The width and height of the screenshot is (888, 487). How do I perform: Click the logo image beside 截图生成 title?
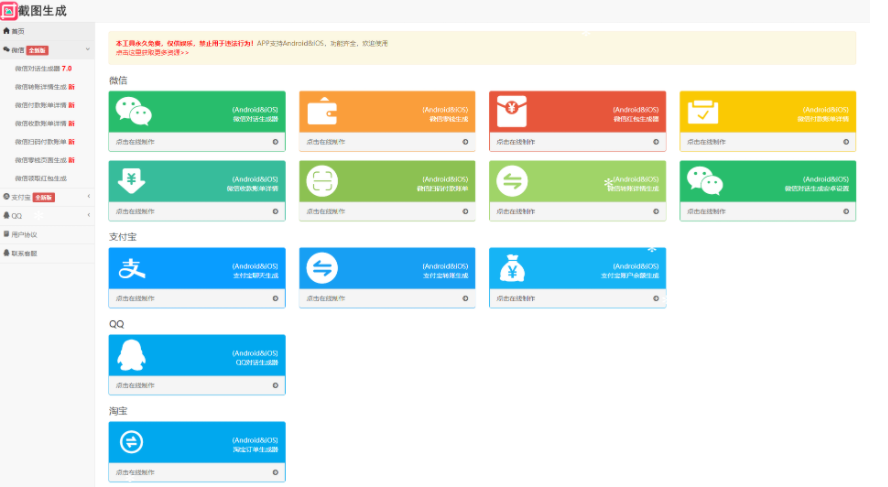click(x=9, y=10)
